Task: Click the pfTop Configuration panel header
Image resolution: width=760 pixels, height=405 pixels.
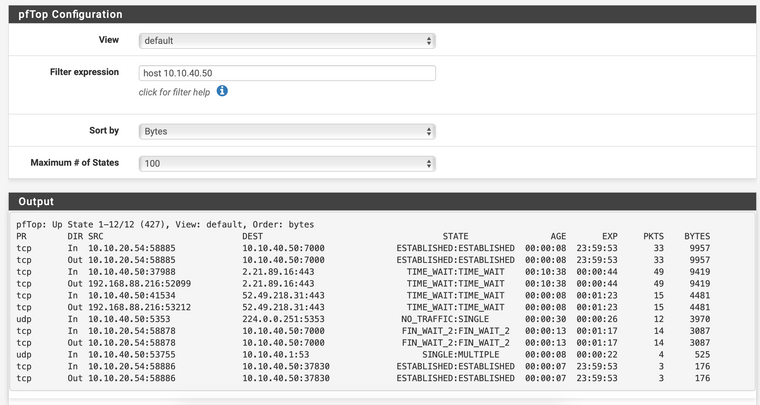Action: point(382,14)
